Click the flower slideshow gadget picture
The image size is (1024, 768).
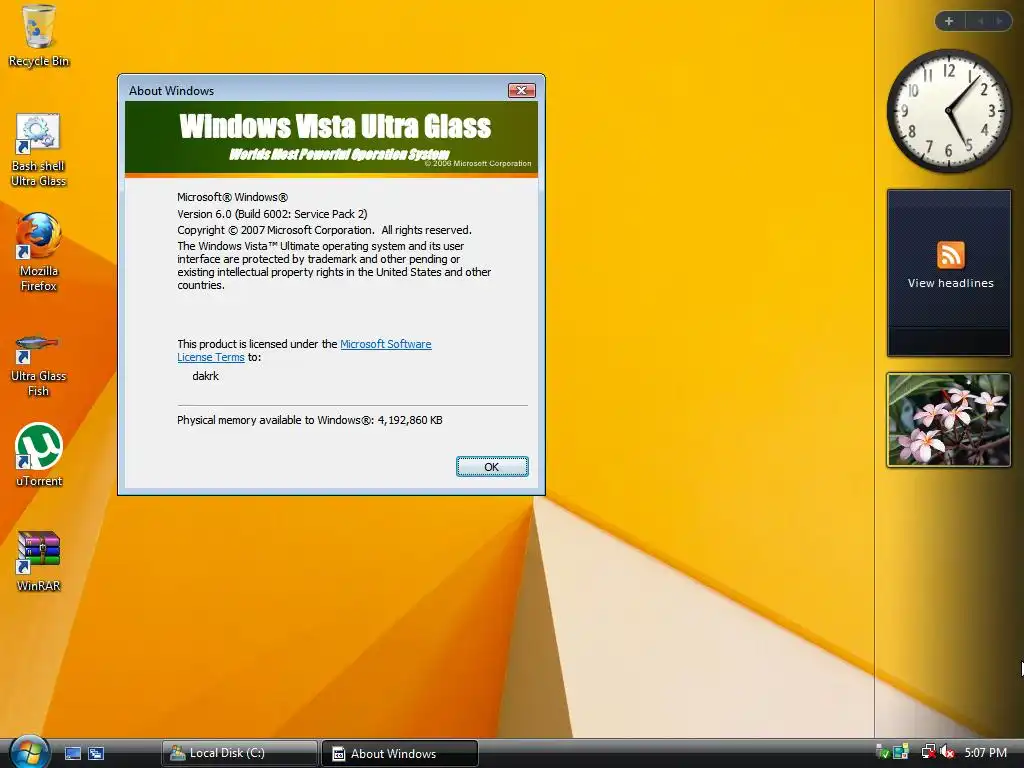(x=948, y=420)
